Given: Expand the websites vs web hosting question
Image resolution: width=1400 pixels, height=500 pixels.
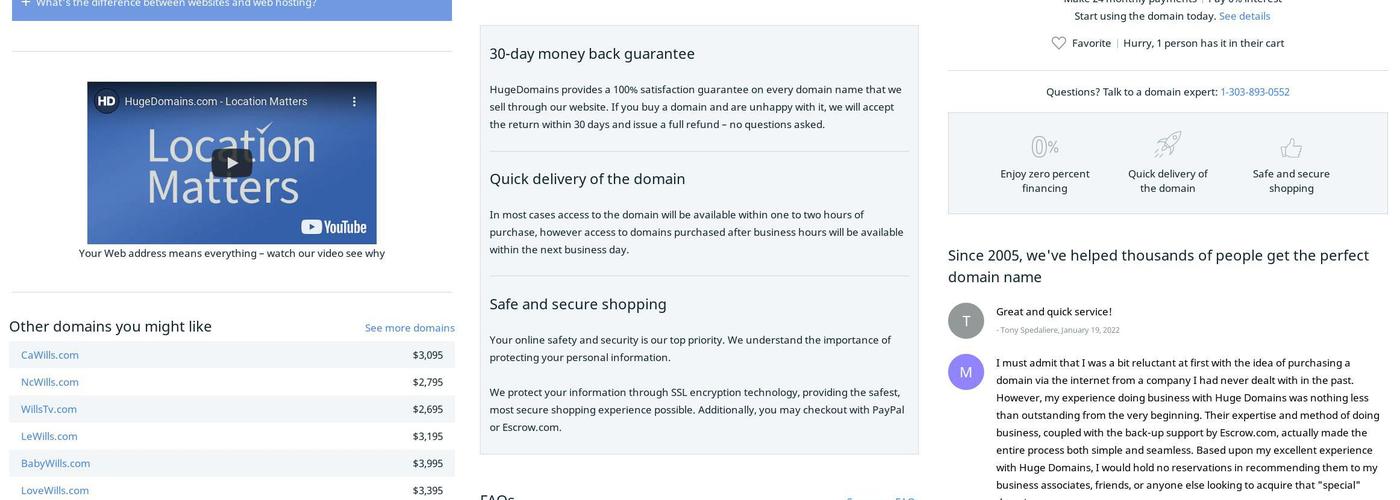Looking at the screenshot, I should click(x=26, y=3).
